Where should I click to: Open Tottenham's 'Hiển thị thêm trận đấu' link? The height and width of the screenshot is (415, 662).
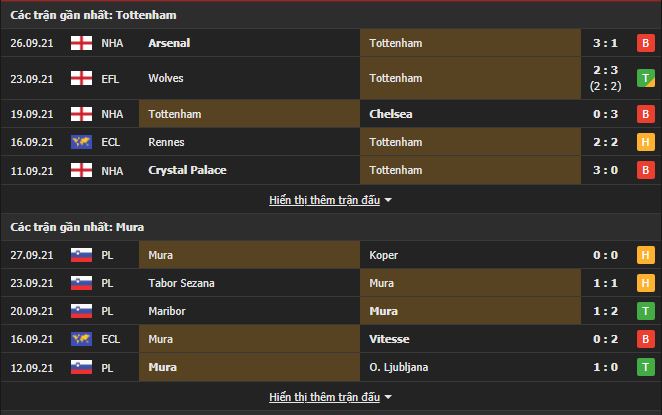(x=324, y=200)
